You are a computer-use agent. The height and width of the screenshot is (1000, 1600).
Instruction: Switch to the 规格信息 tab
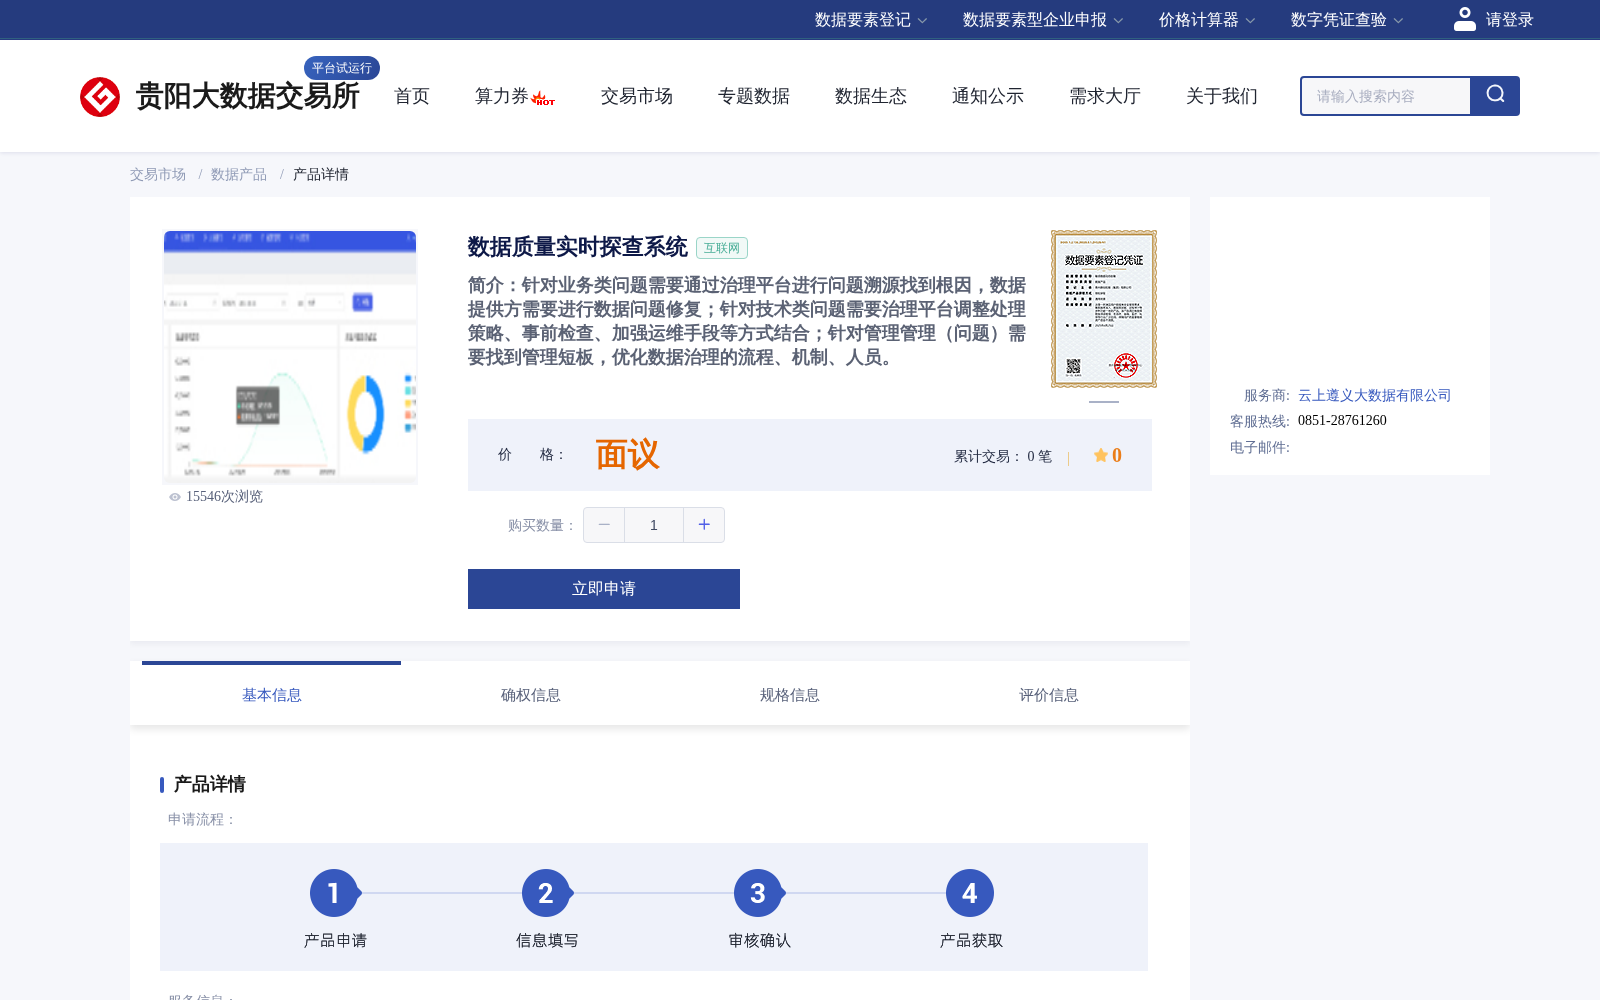790,695
